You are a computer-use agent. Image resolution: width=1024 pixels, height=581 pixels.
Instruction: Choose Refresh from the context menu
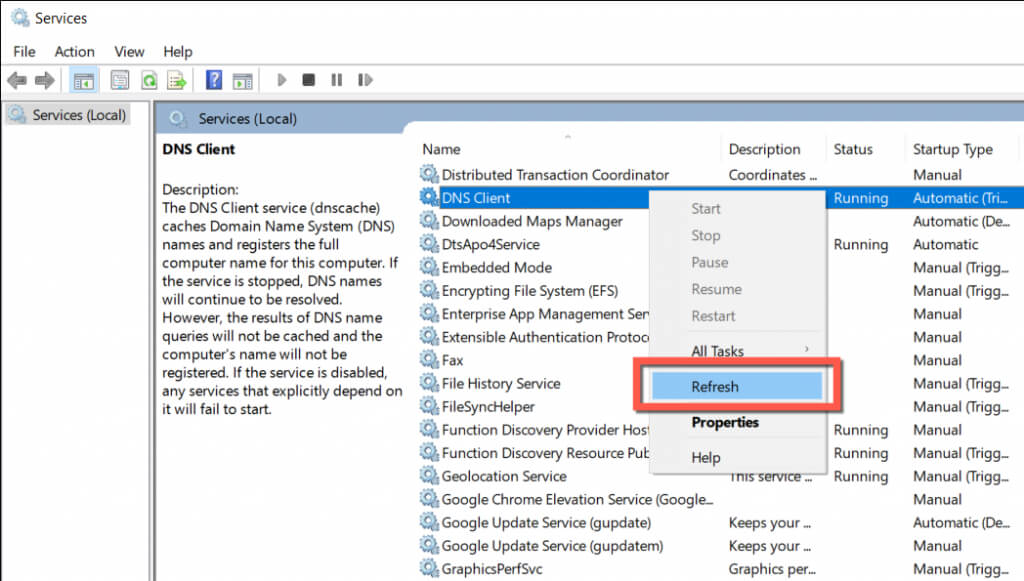(715, 387)
